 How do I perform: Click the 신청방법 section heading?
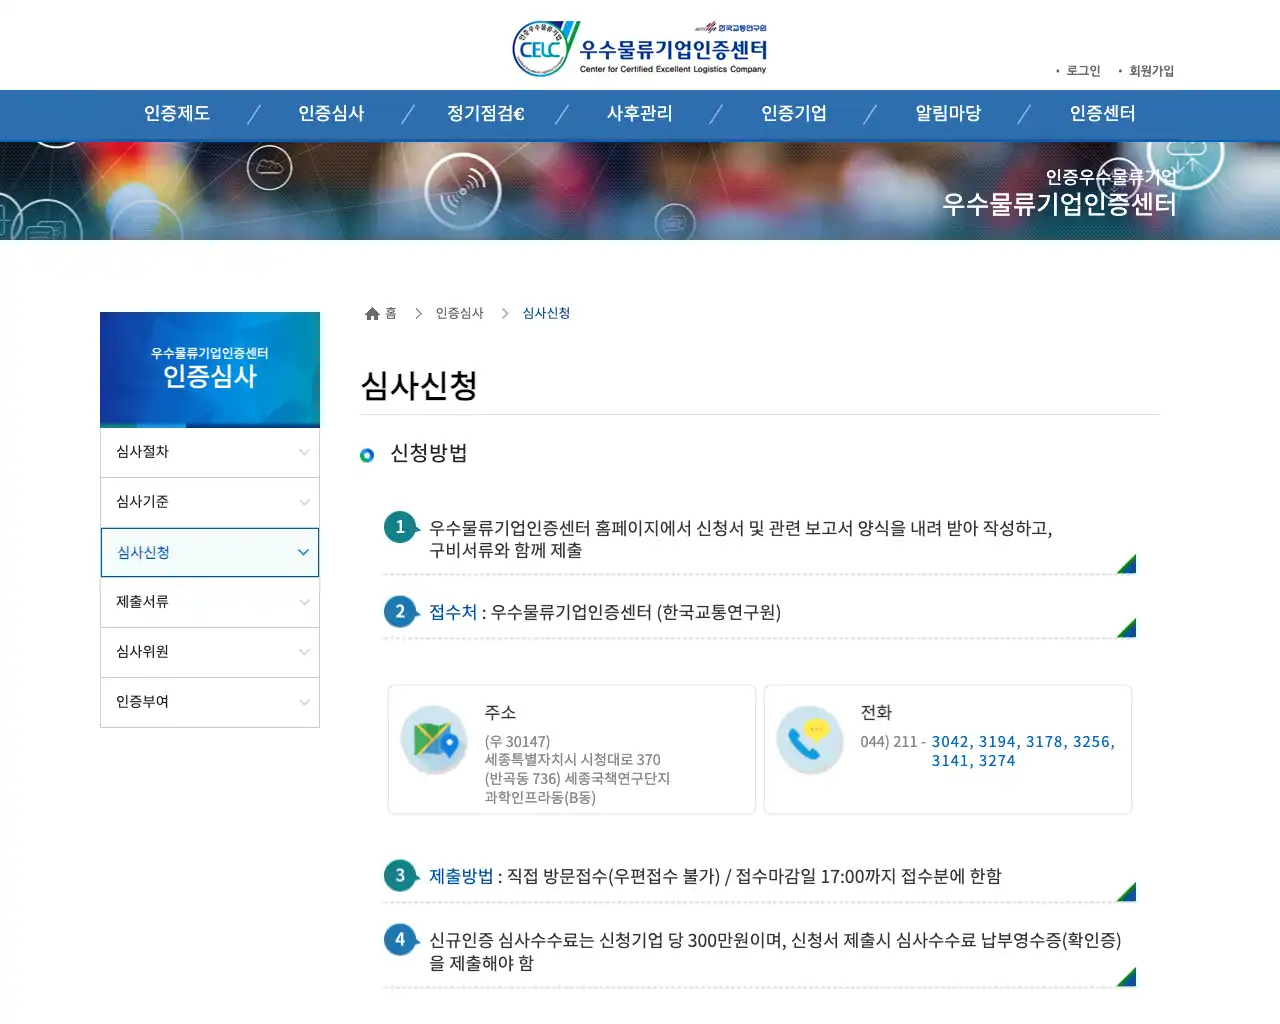coord(429,453)
